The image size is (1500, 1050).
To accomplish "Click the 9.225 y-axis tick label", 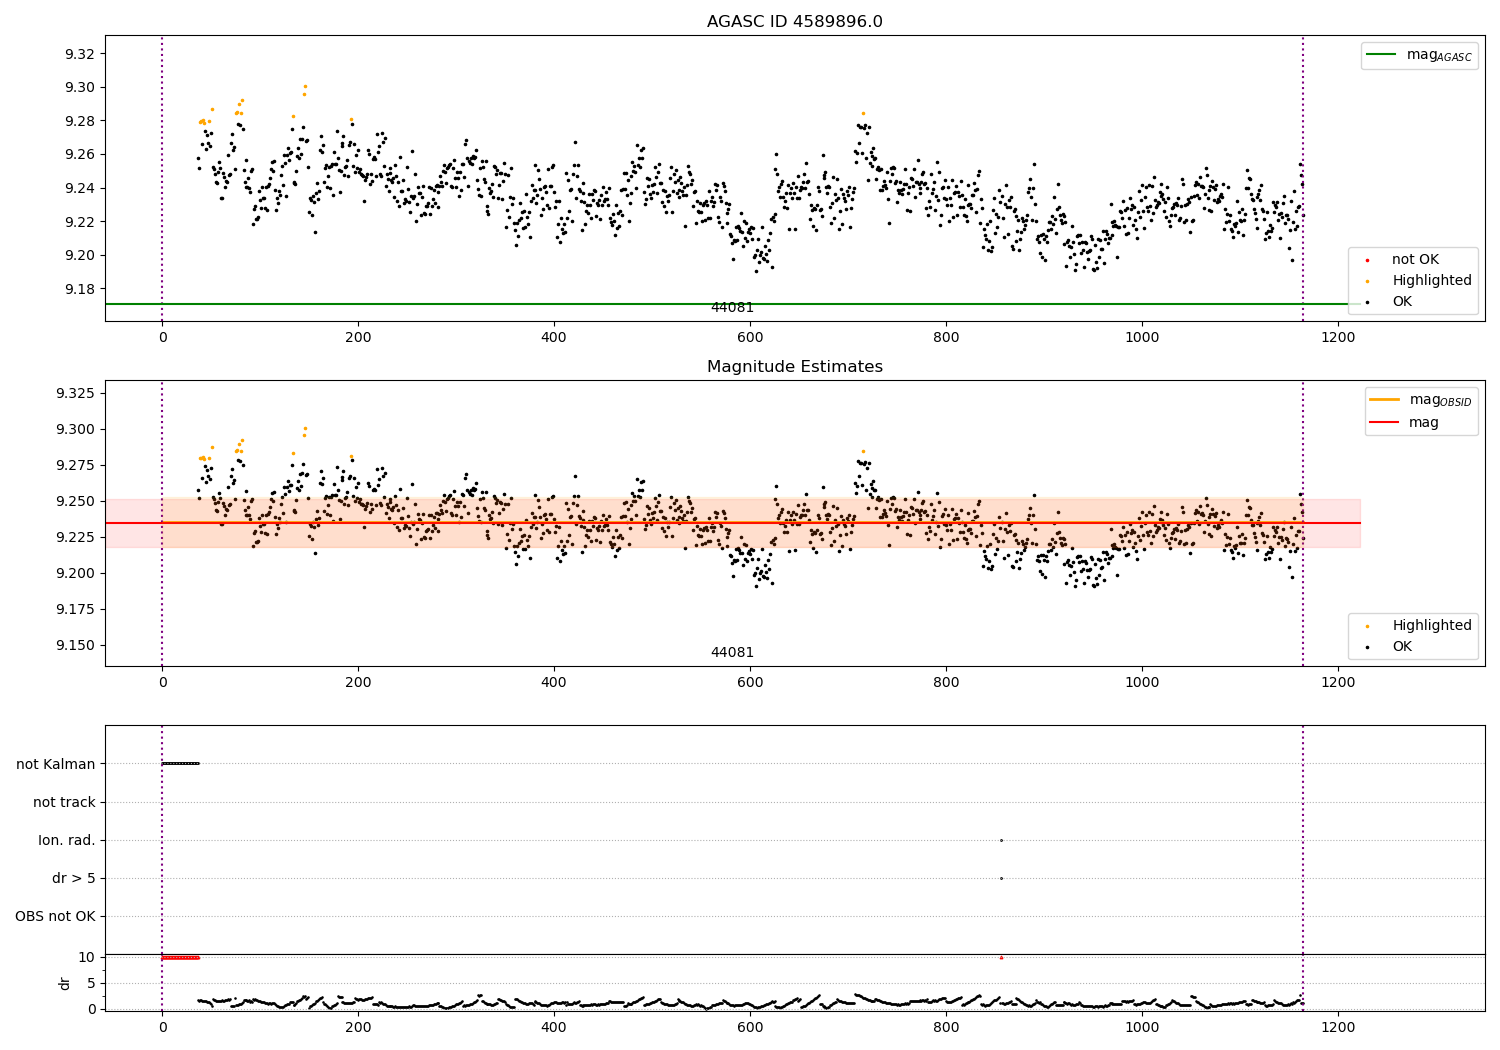I will (x=74, y=537).
